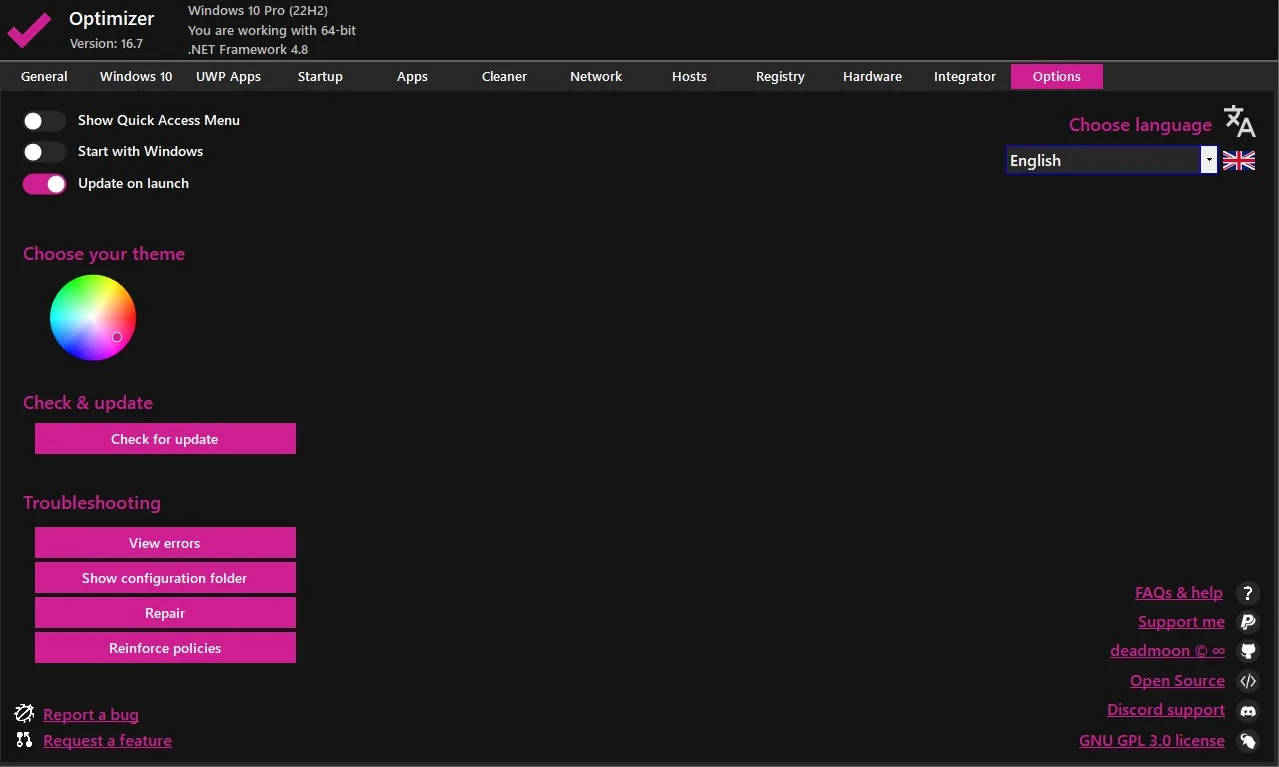Image resolution: width=1279 pixels, height=767 pixels.
Task: Click the bug icon beside Report a bug
Action: pyautogui.click(x=25, y=714)
